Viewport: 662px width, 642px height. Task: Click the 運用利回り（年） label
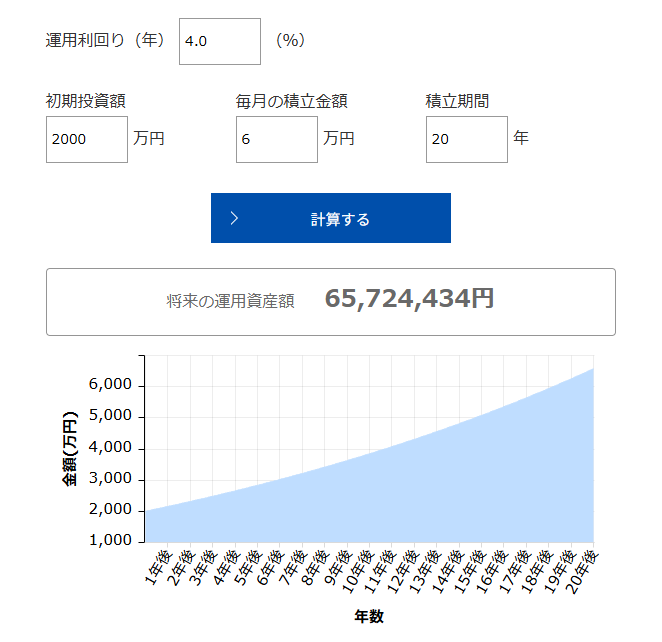pos(105,41)
